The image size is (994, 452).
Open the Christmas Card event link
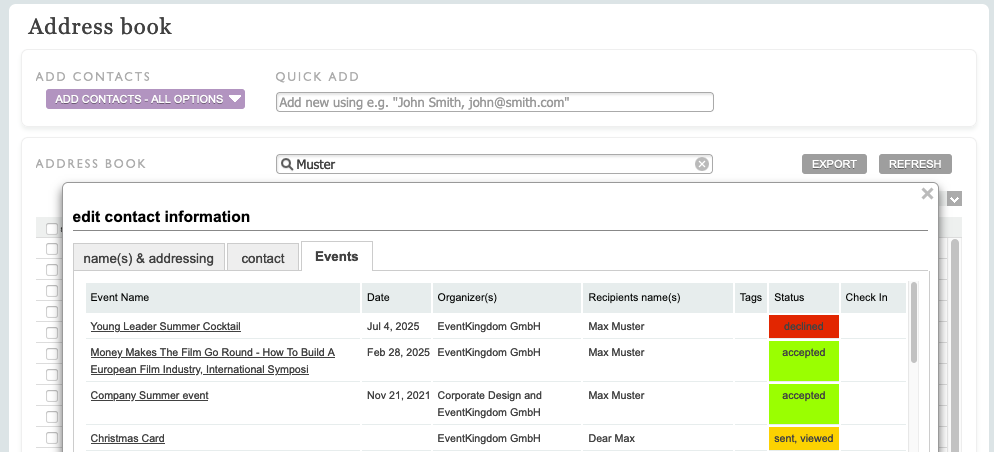127,438
